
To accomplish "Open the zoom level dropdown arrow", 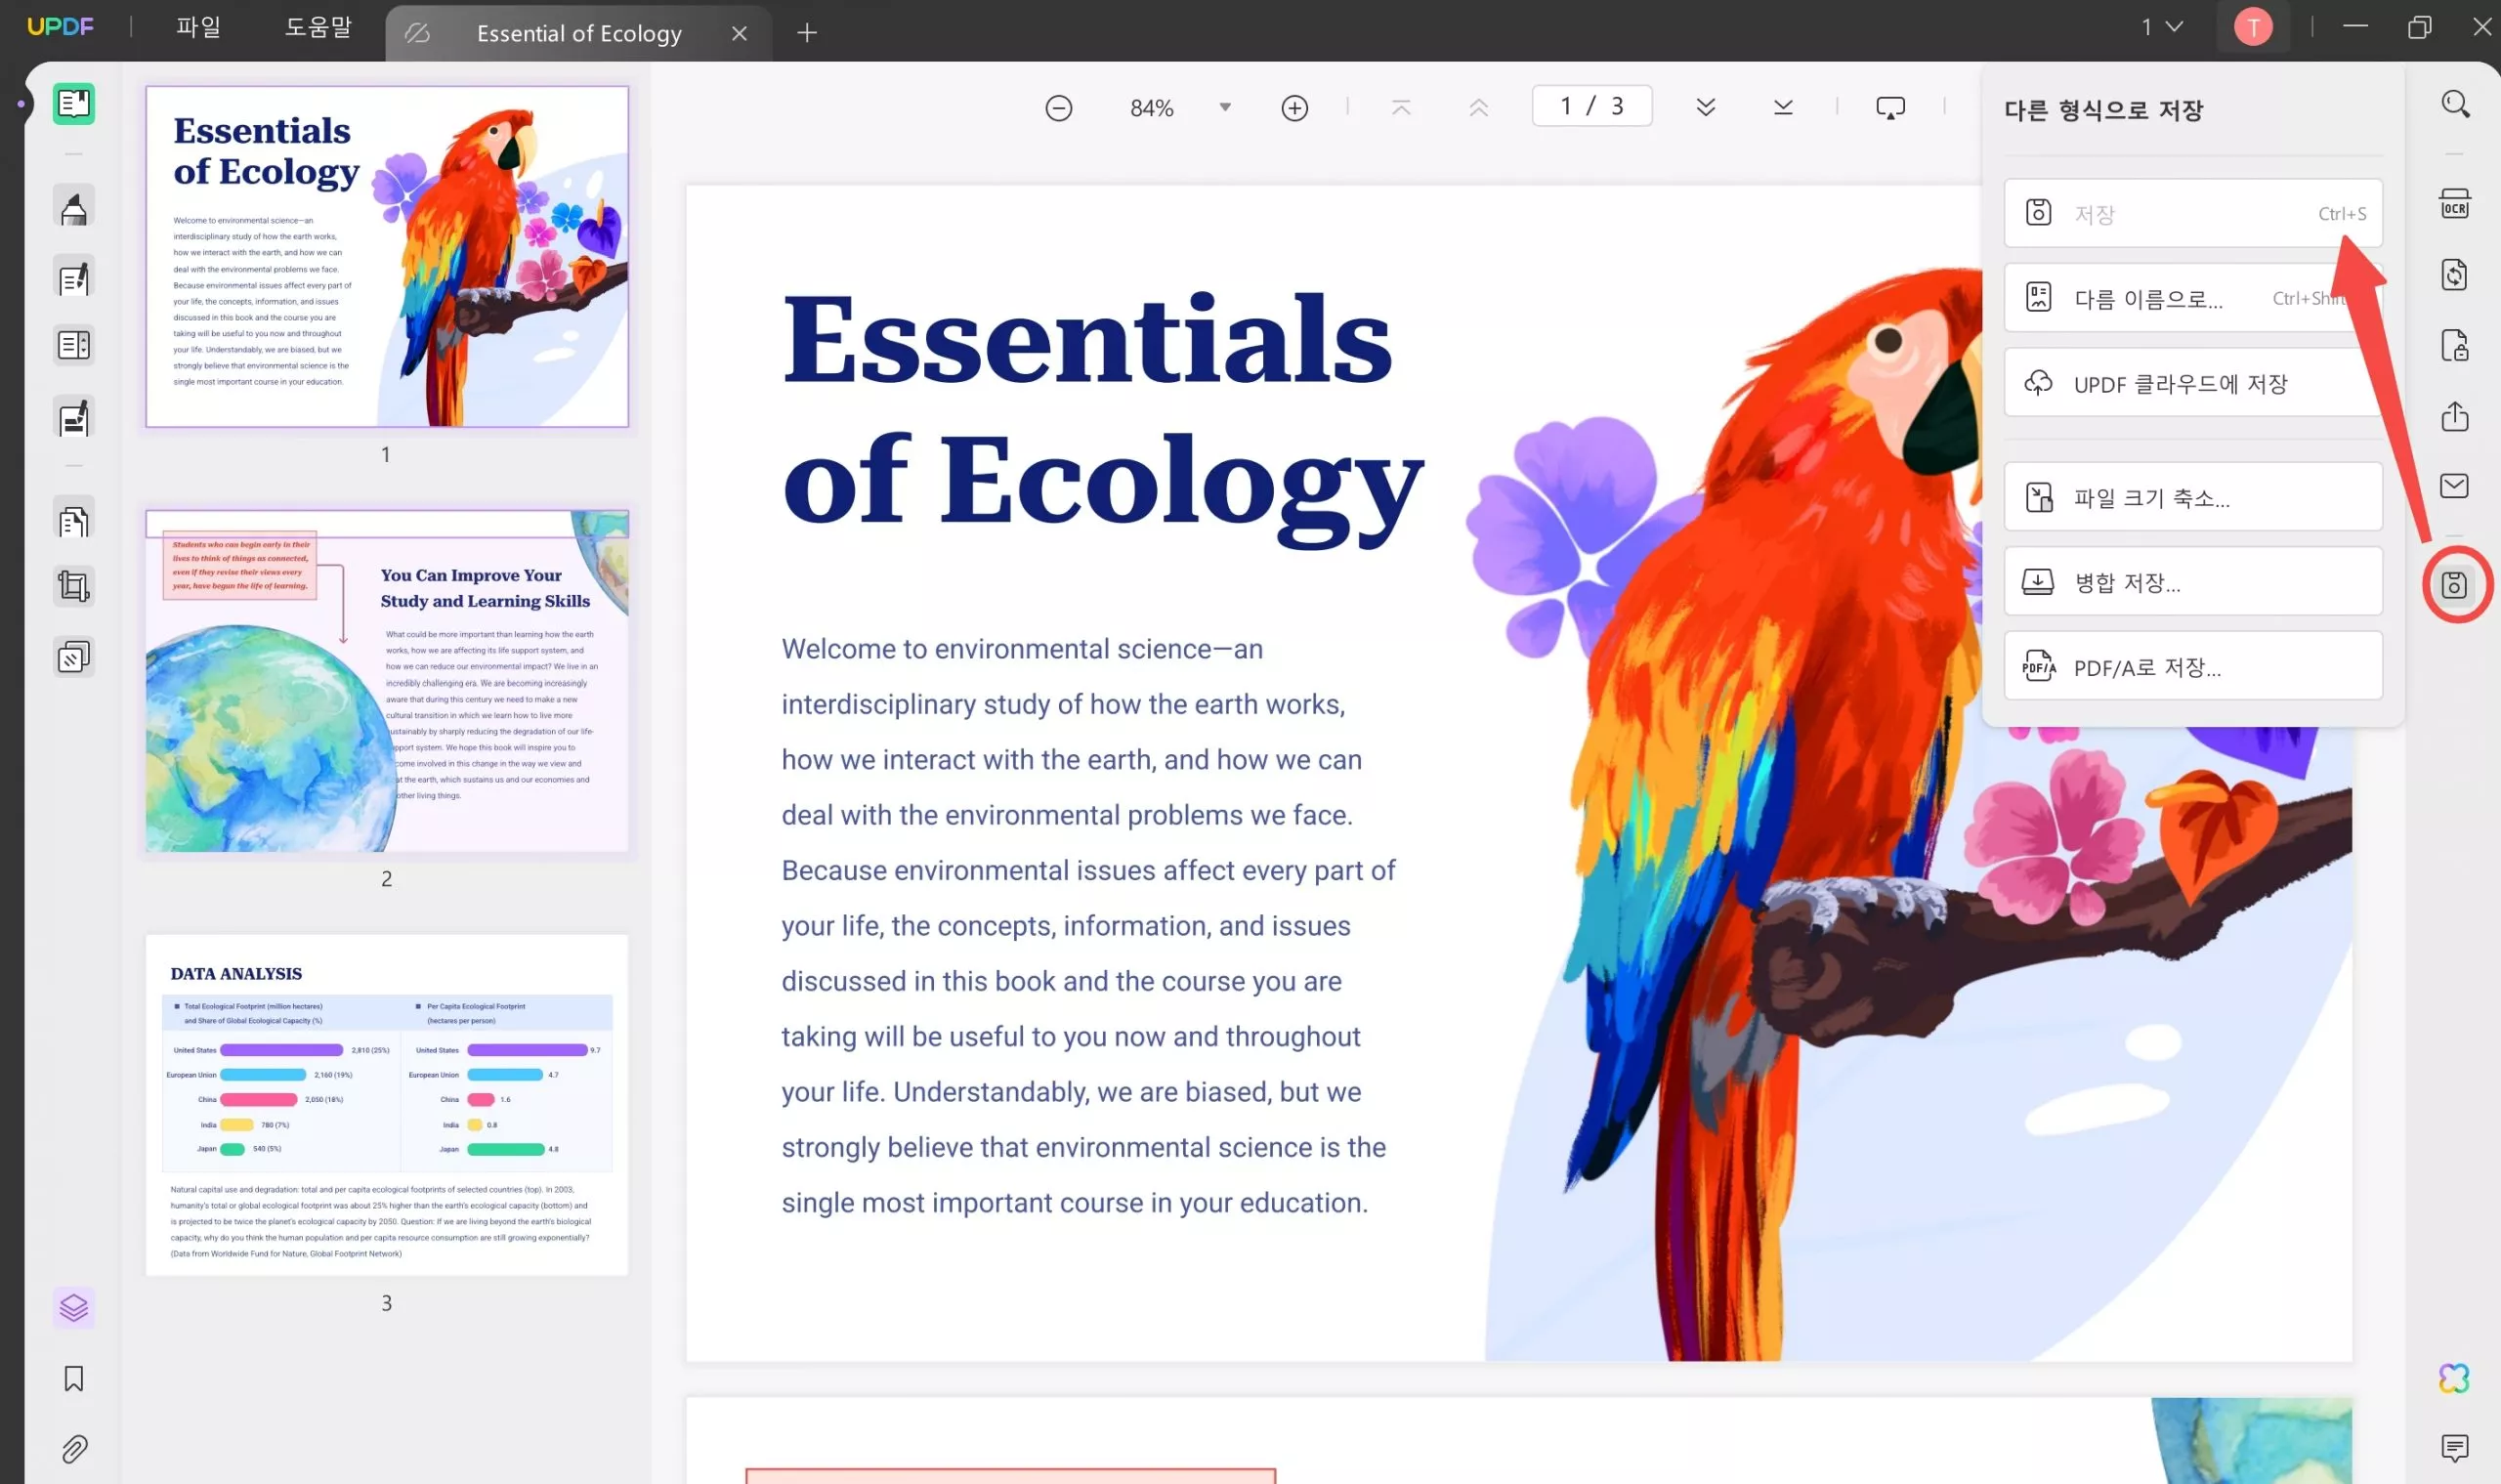I will pos(1225,107).
